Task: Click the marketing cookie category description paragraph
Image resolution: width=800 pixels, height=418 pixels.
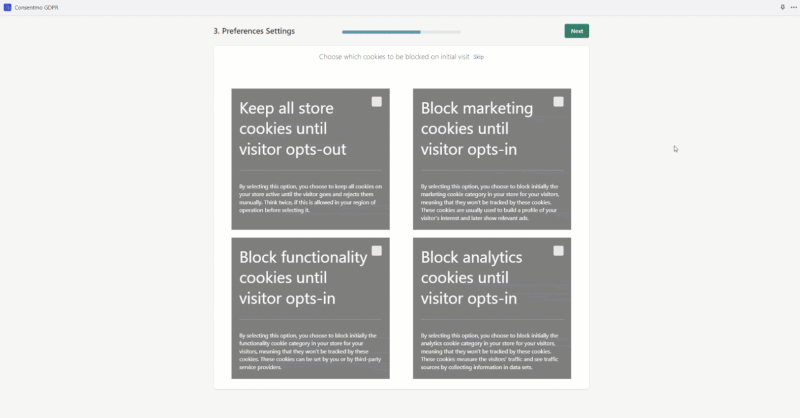Action: pyautogui.click(x=490, y=202)
